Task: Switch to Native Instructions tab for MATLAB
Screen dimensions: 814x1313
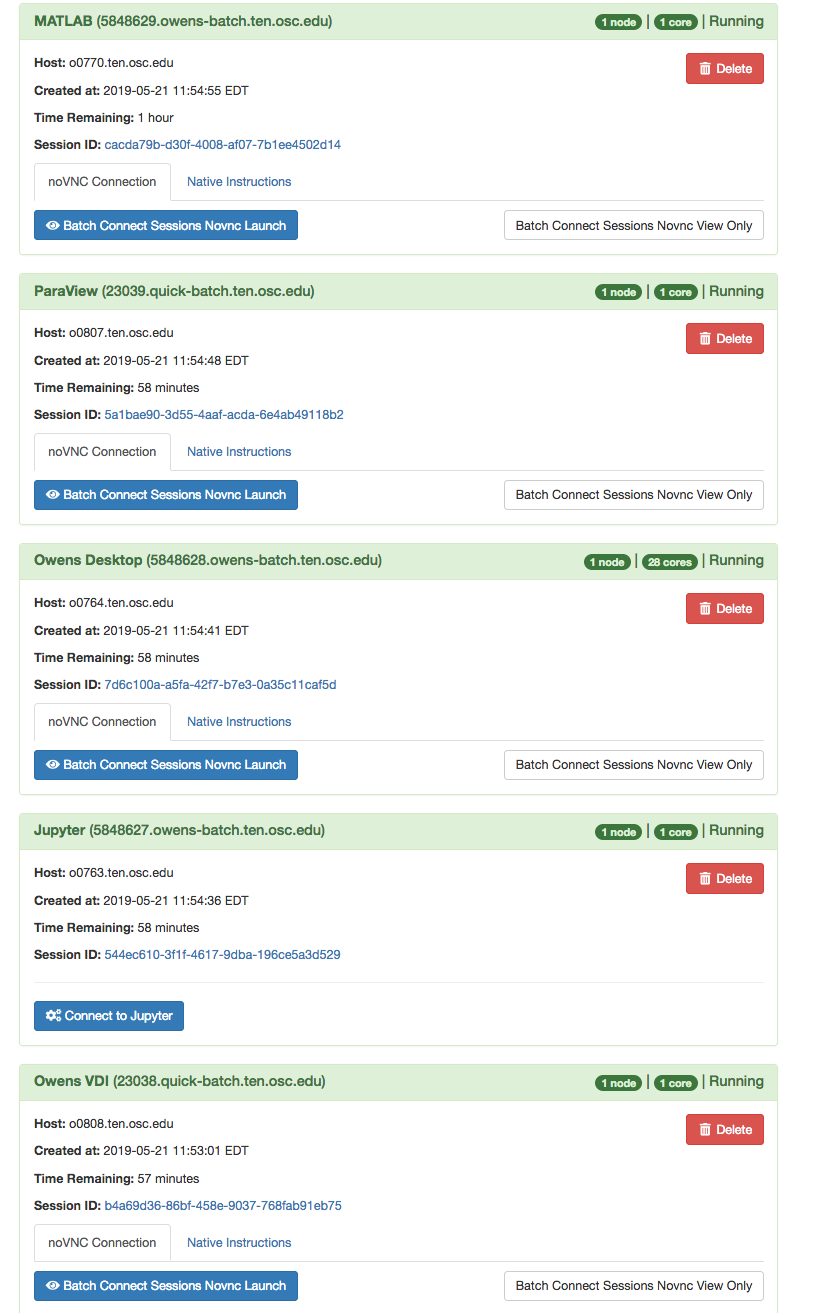Action: point(238,181)
